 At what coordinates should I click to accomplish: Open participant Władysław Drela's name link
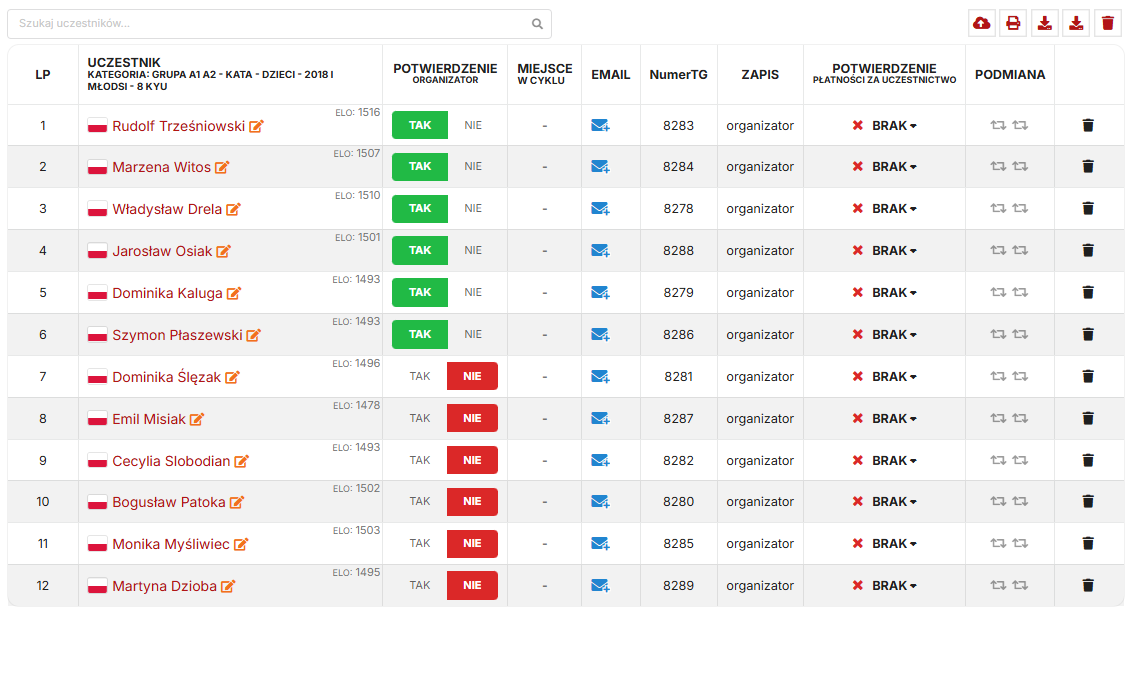pos(167,209)
